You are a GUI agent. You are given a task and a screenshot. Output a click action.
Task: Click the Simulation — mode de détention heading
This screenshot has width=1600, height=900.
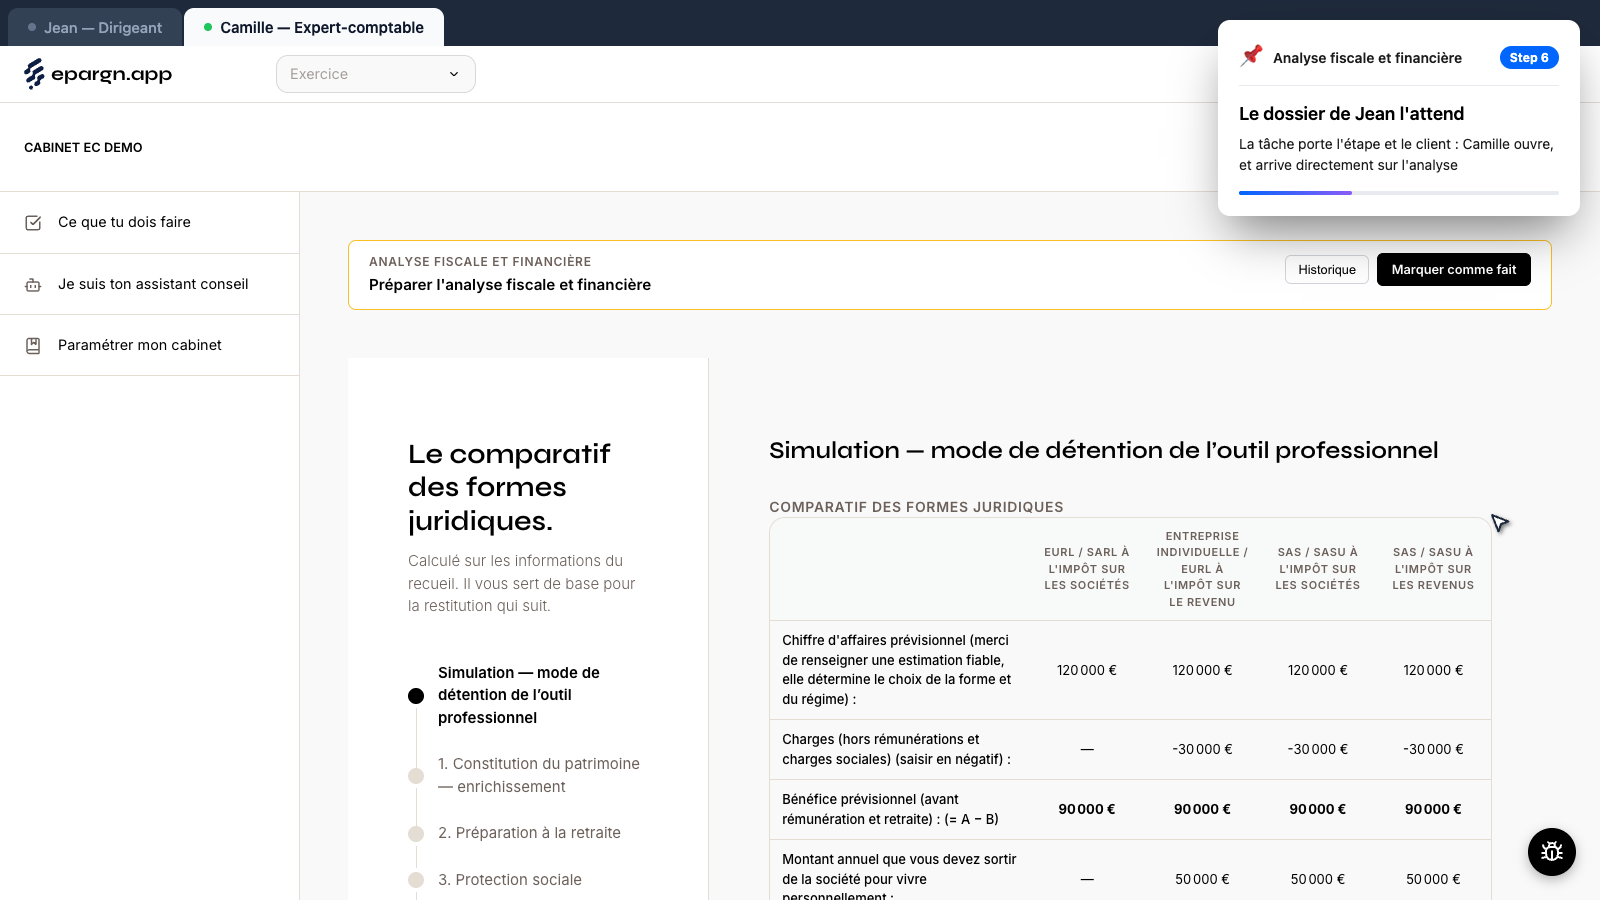pos(1103,451)
